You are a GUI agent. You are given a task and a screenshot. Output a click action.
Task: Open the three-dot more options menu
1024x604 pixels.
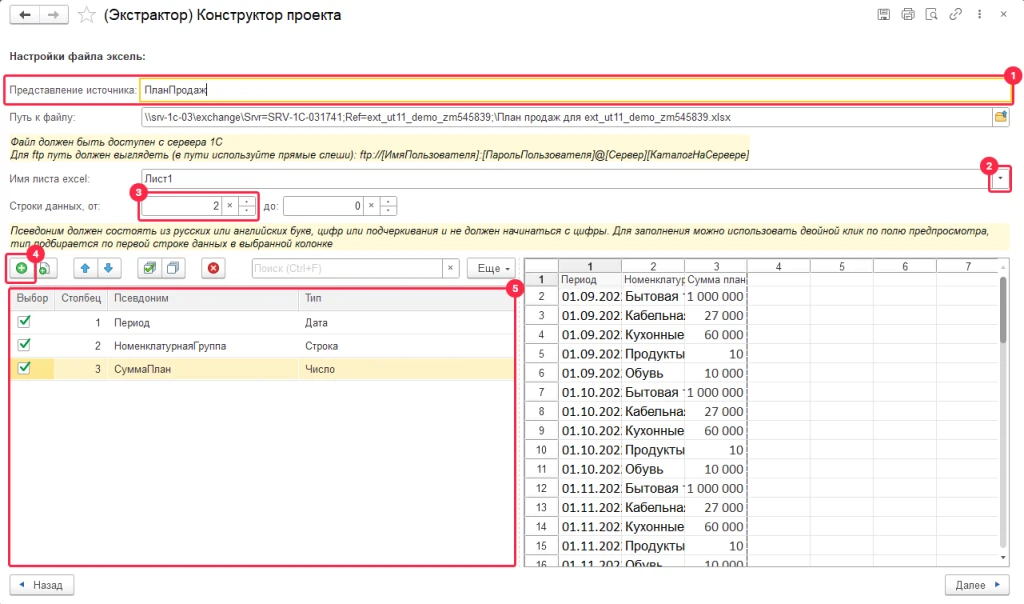pos(979,15)
